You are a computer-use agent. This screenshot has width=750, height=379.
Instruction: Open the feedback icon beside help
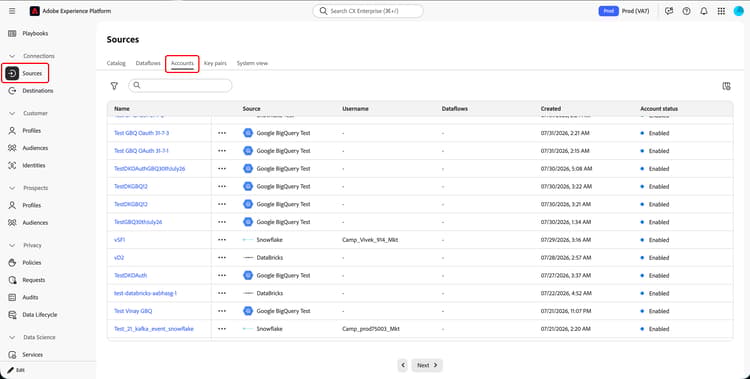point(669,11)
